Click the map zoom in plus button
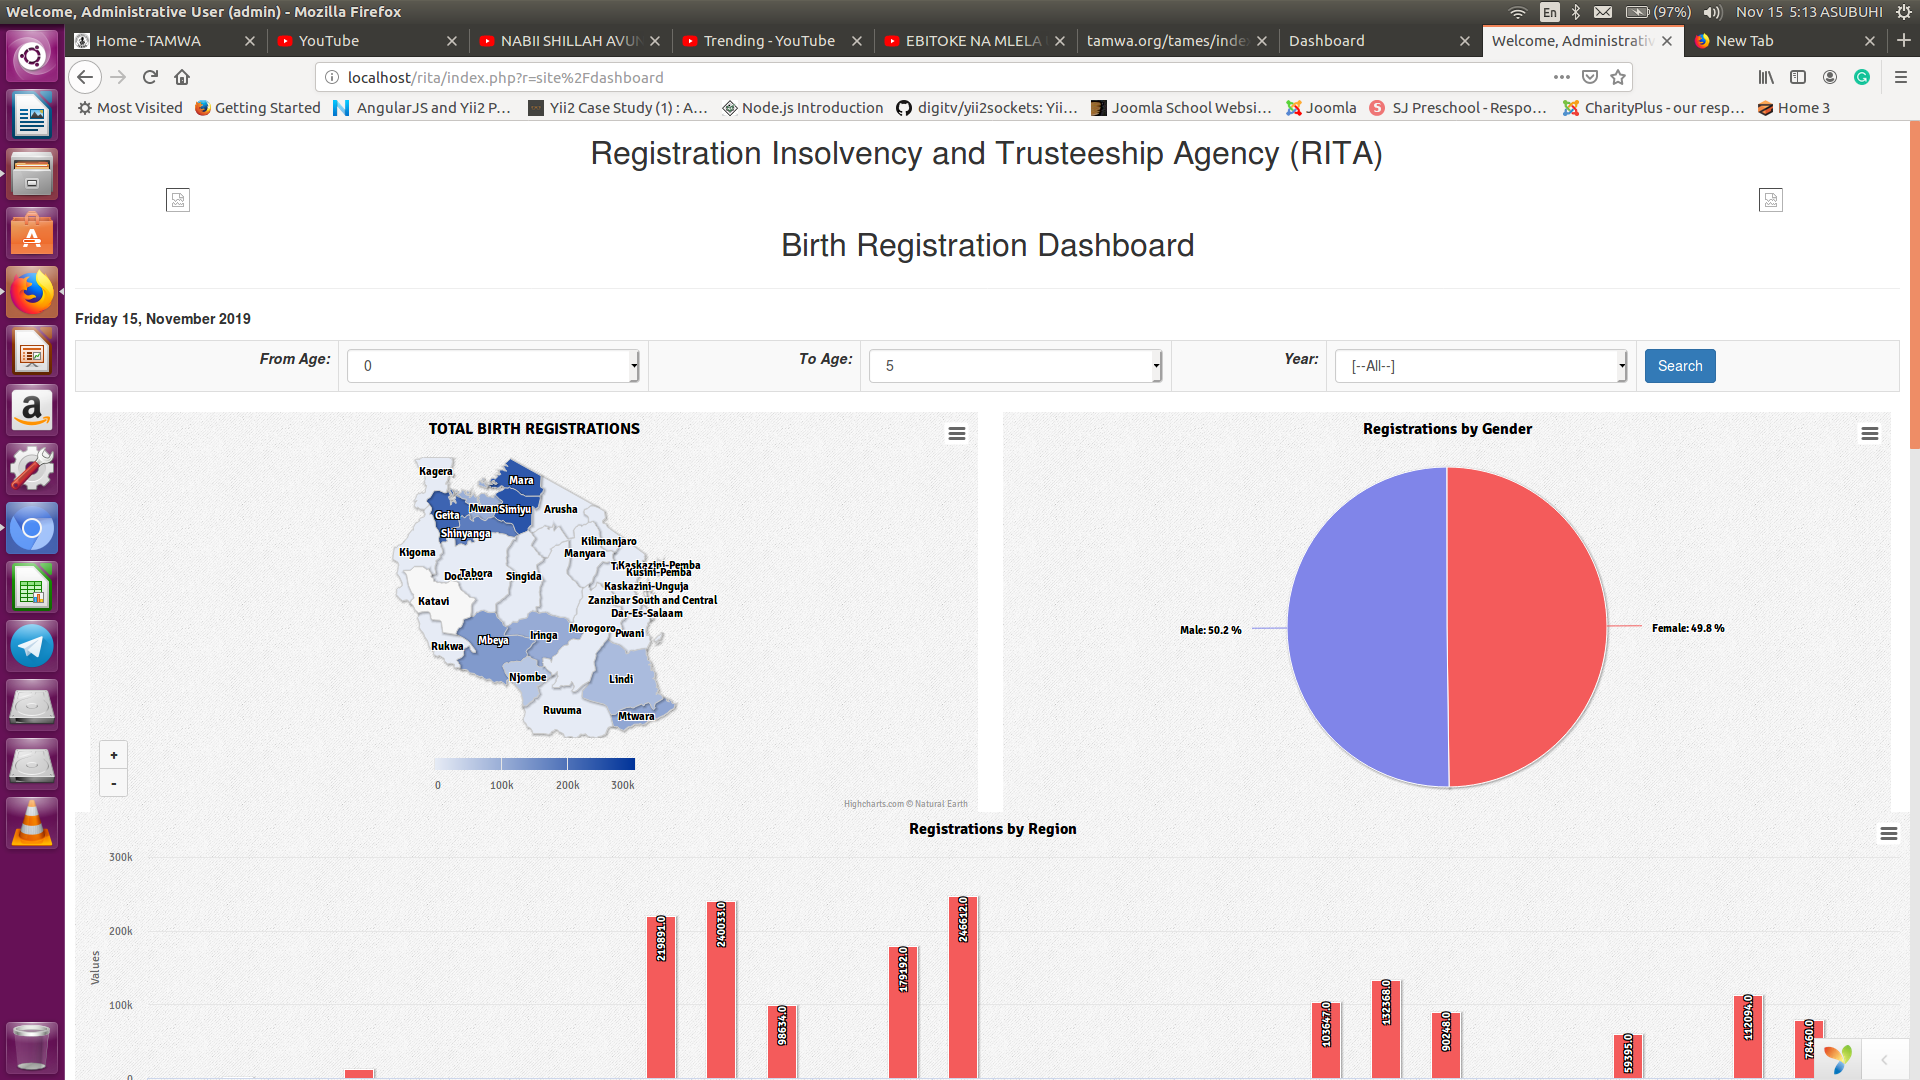This screenshot has height=1080, width=1920. pos(114,756)
